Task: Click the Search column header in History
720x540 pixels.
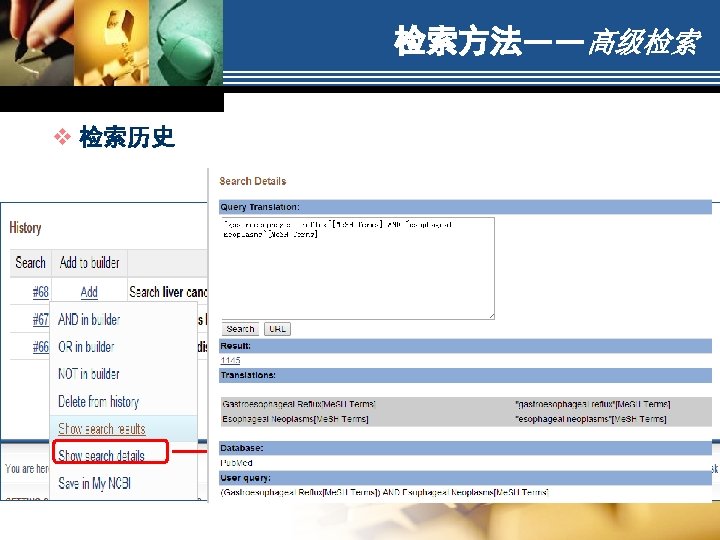Action: (x=30, y=263)
